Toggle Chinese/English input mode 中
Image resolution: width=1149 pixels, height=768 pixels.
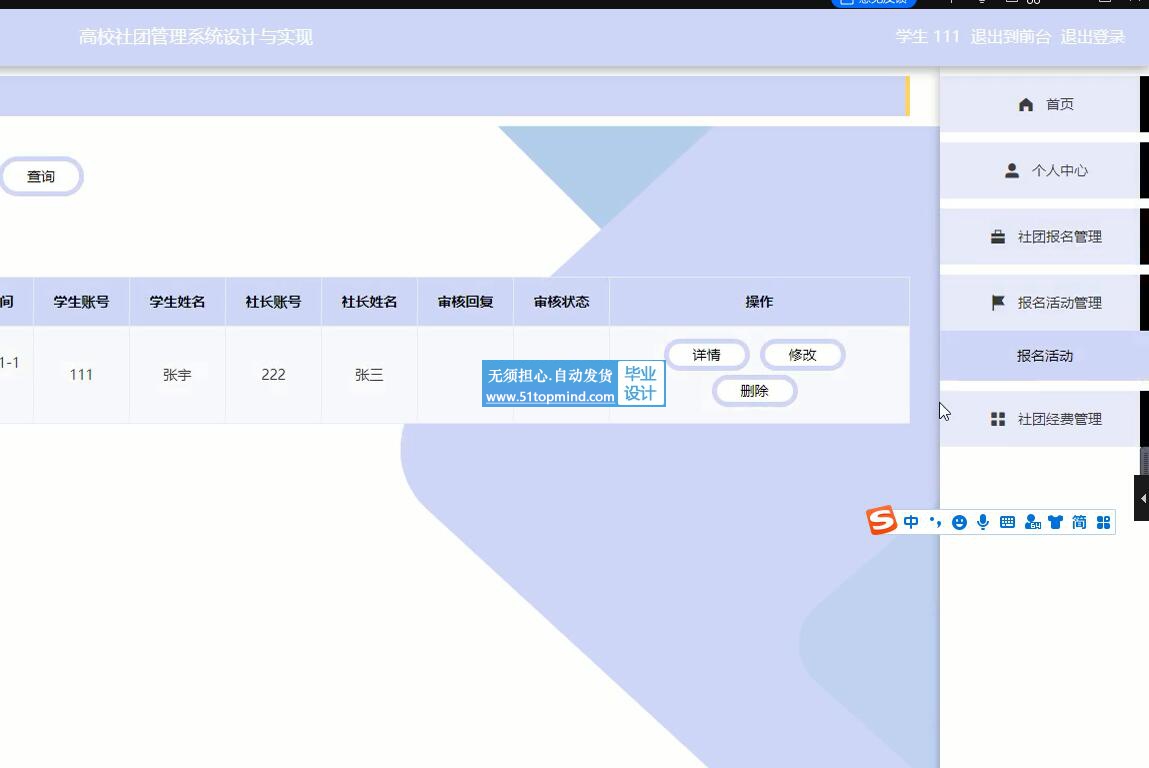point(911,522)
